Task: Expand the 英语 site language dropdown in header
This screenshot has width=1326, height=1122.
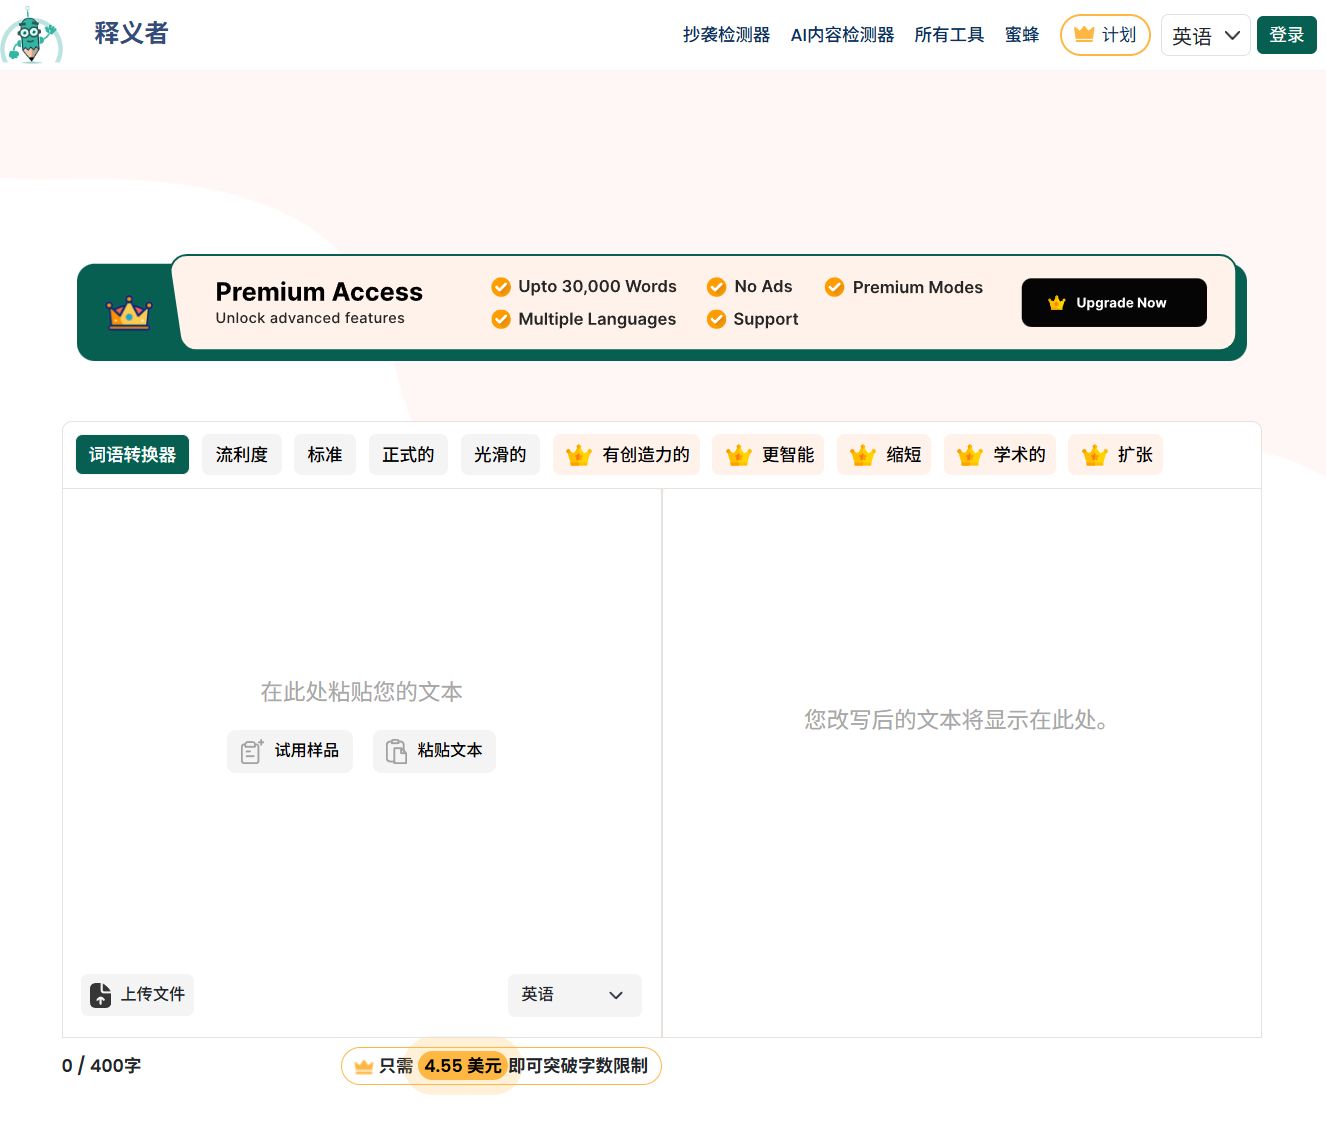Action: [1206, 35]
